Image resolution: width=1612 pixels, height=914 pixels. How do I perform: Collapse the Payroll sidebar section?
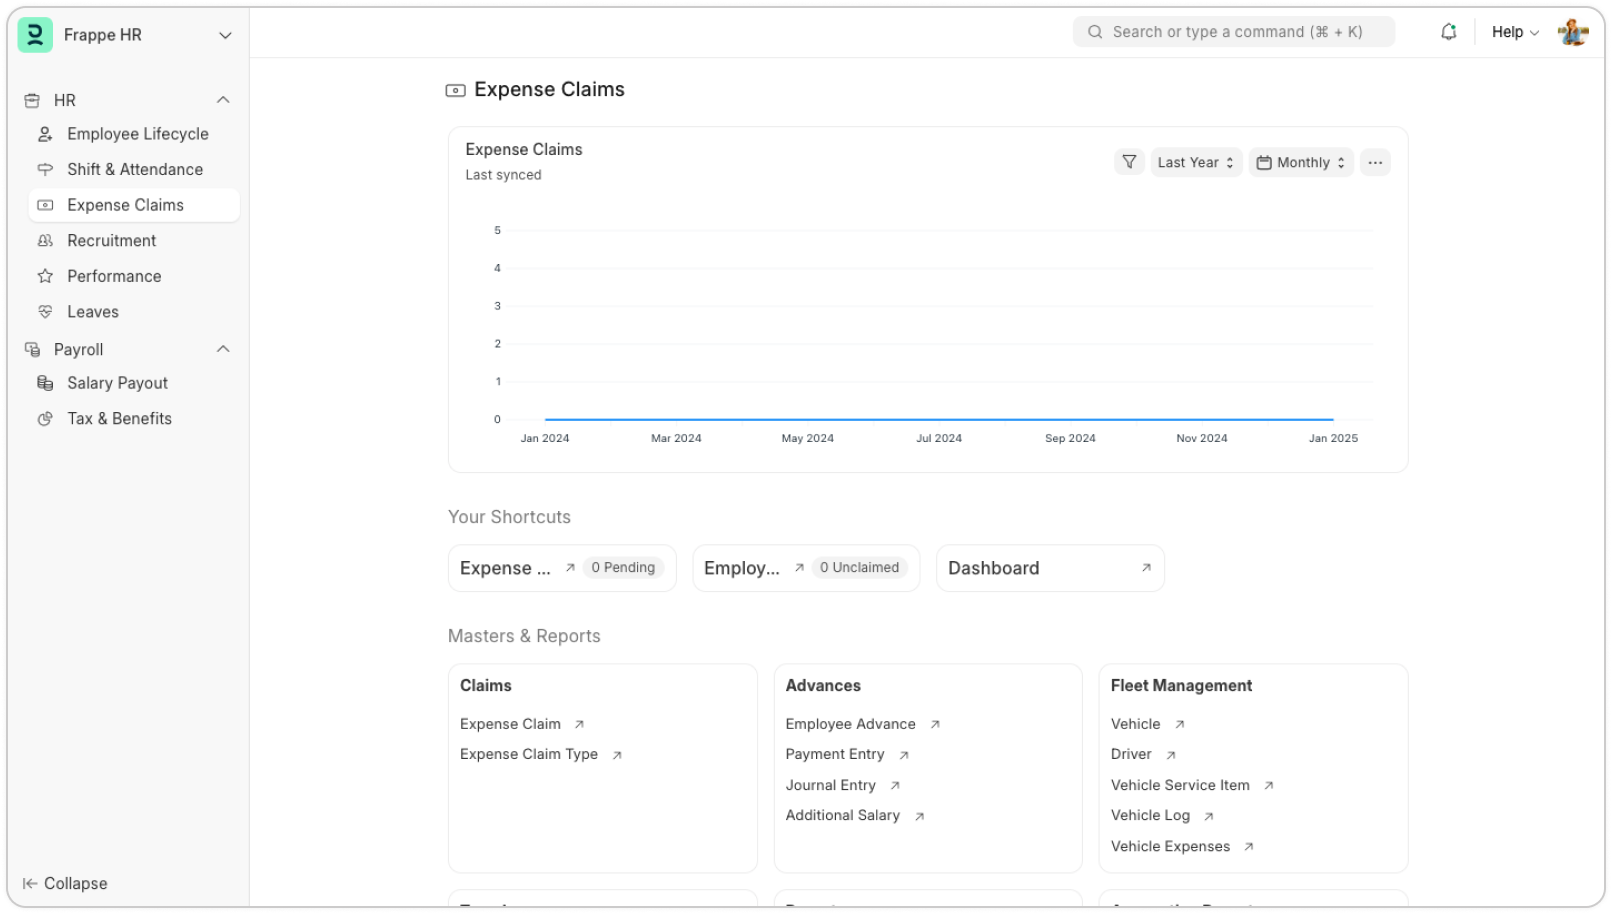pyautogui.click(x=223, y=349)
